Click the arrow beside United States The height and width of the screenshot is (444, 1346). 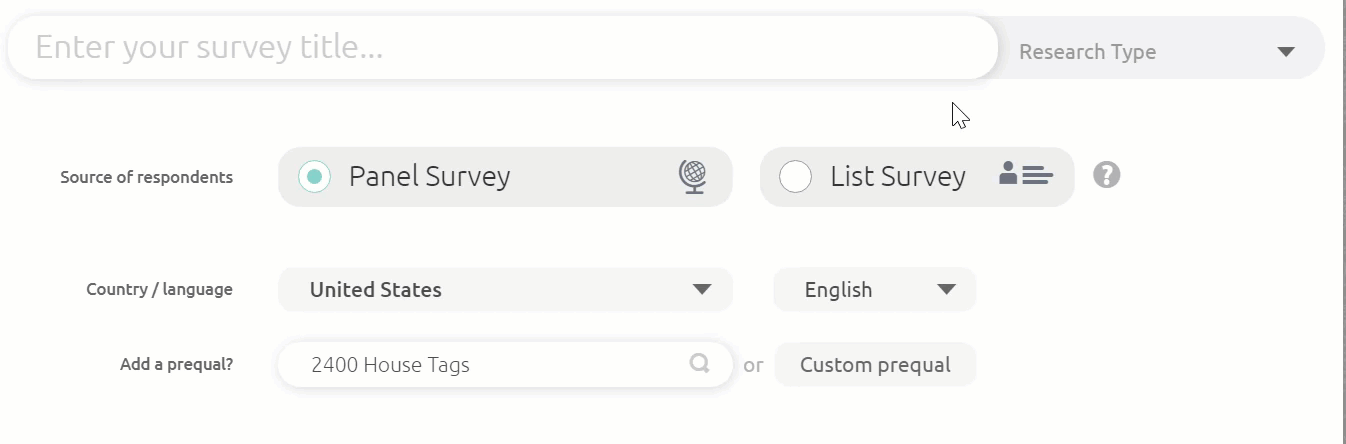[702, 290]
